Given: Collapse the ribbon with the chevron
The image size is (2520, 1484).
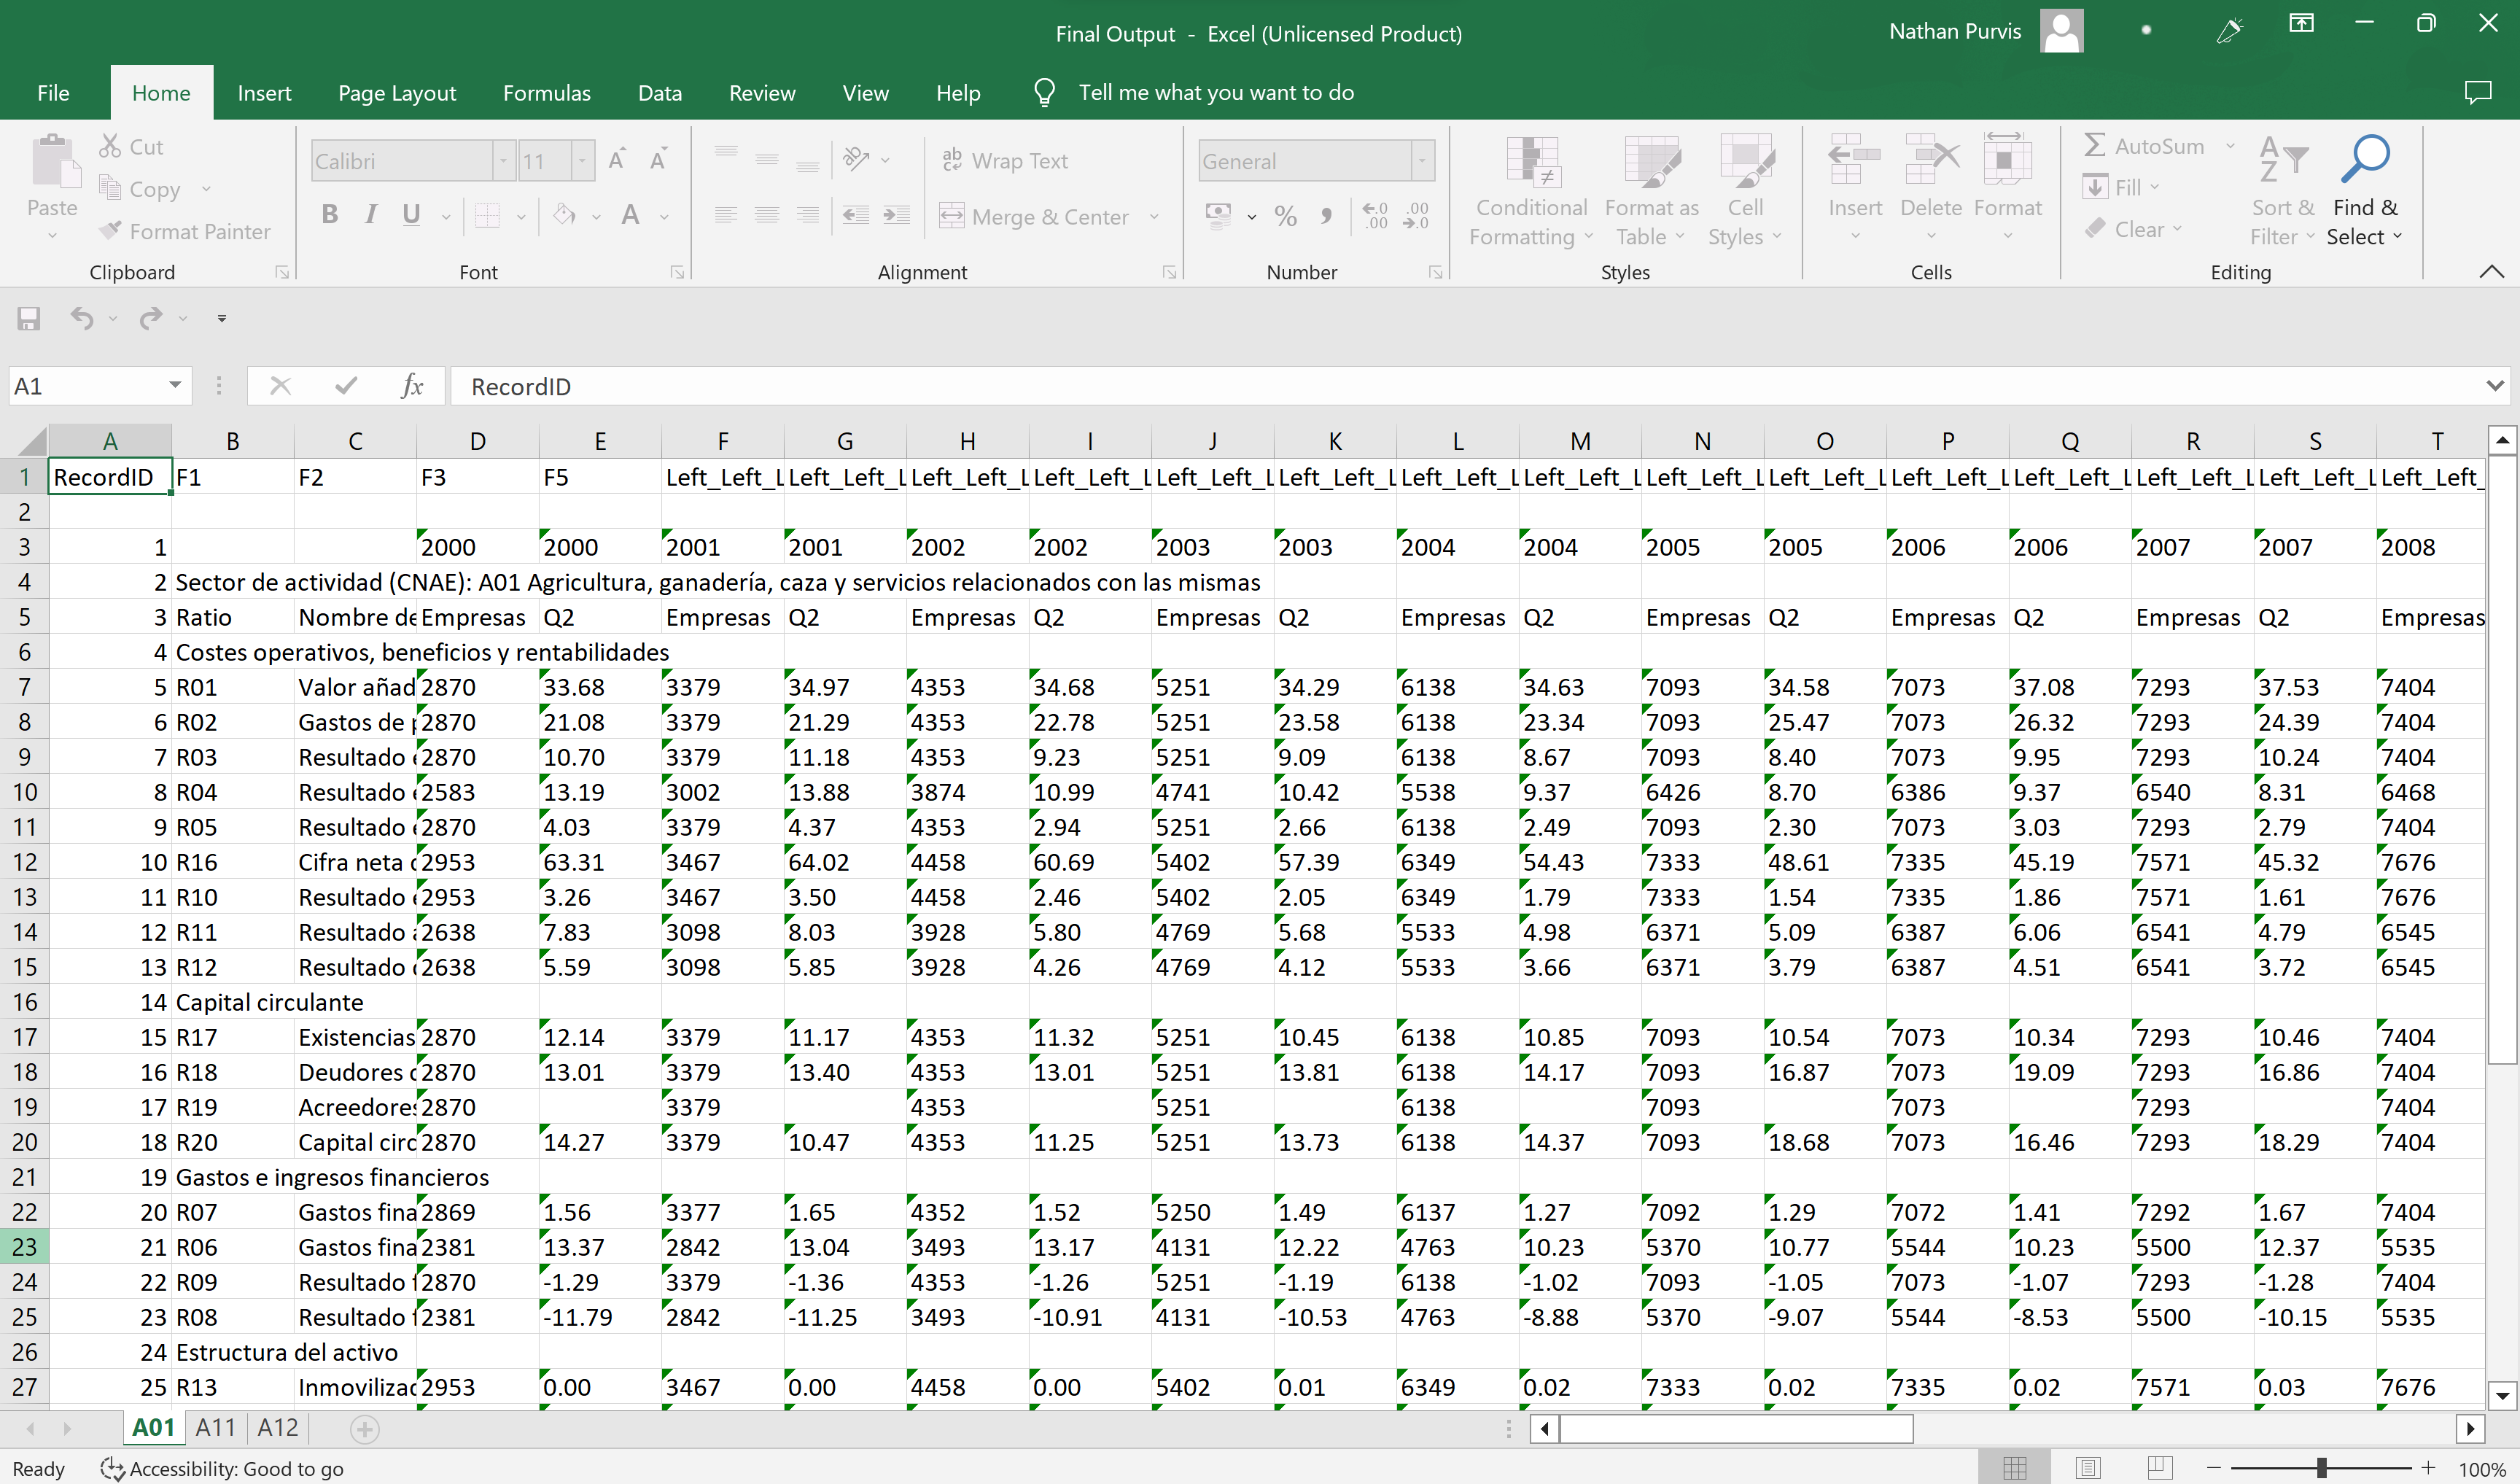Looking at the screenshot, I should coord(2491,271).
